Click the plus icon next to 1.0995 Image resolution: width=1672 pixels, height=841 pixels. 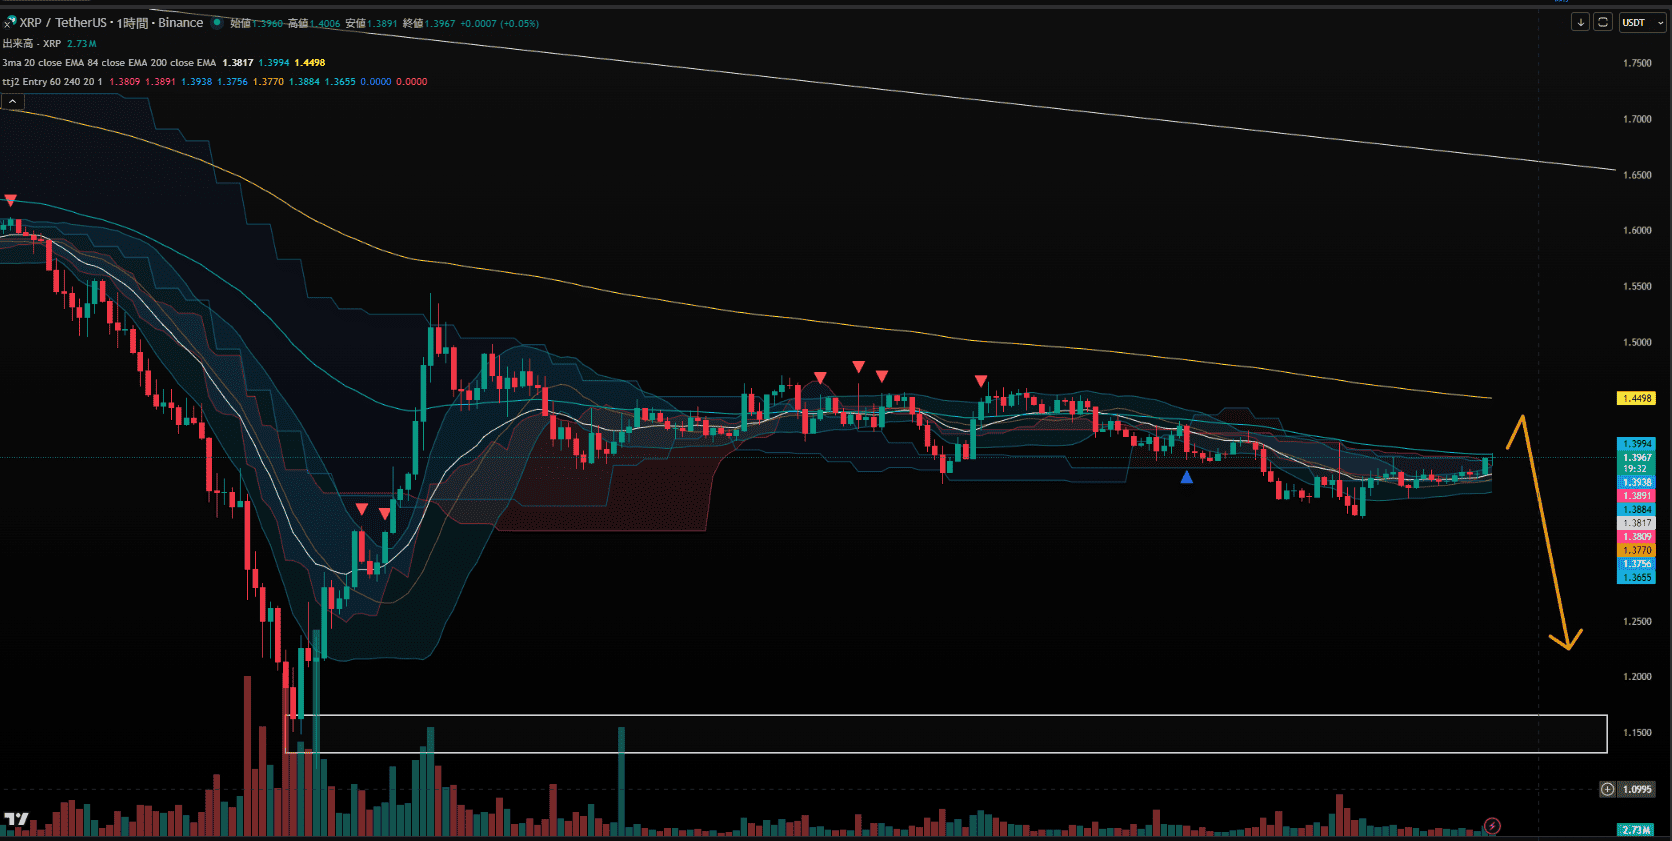point(1607,789)
